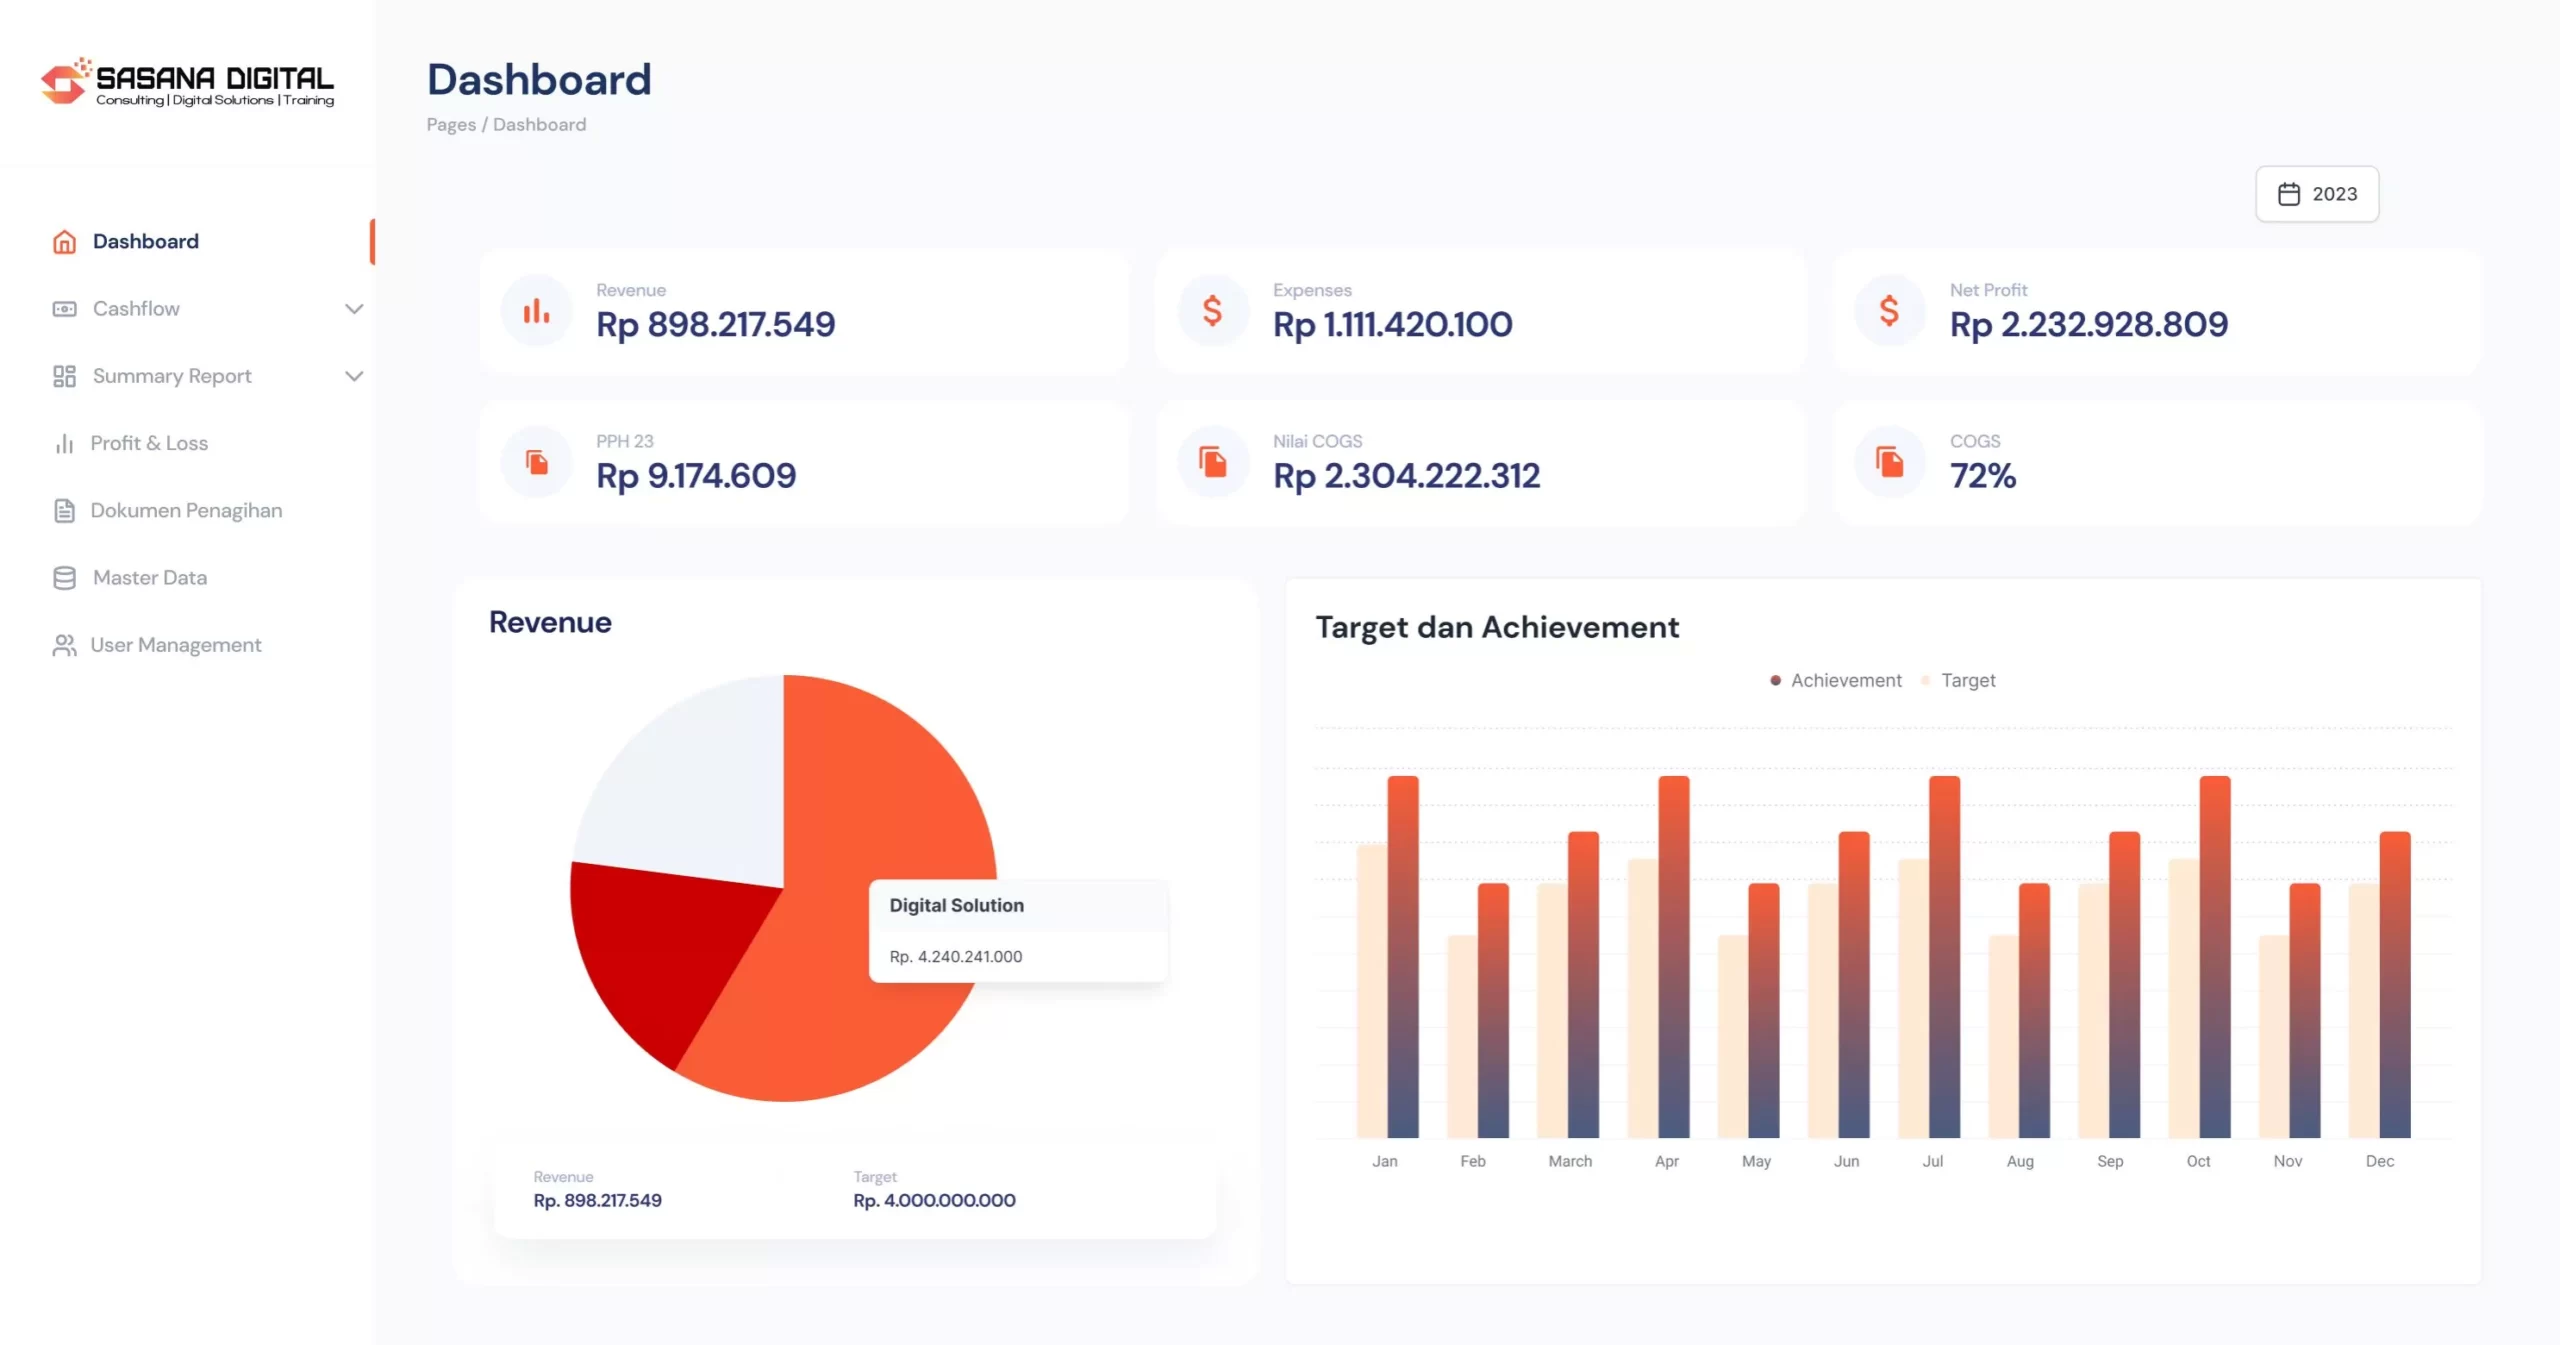Toggle the Target legend series
Viewport: 2560px width, 1345px height.
pos(1958,680)
